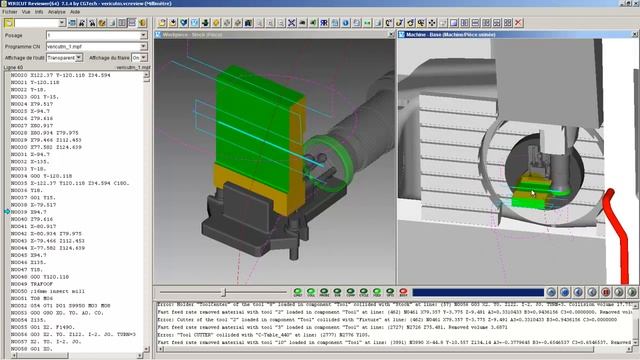Select NC line N0039 X94.7
This screenshot has height=360, width=640.
coord(29,212)
